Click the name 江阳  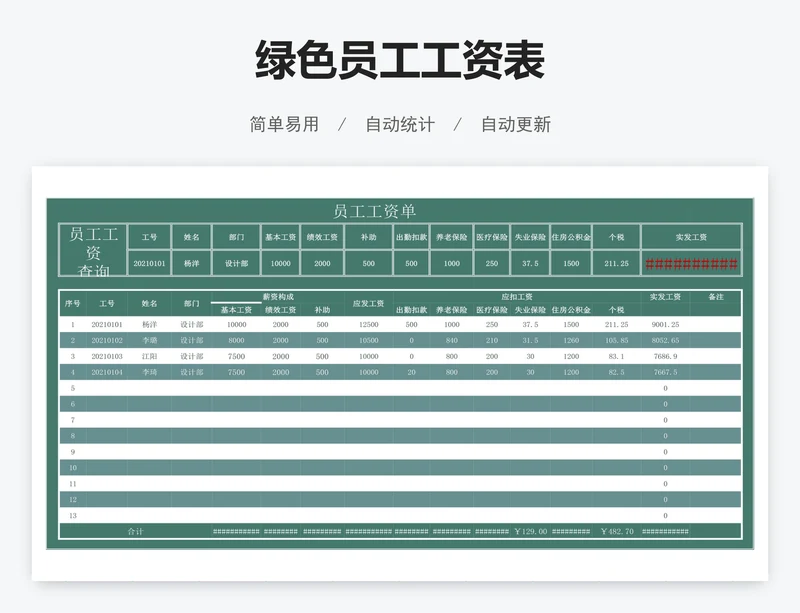pyautogui.click(x=149, y=356)
